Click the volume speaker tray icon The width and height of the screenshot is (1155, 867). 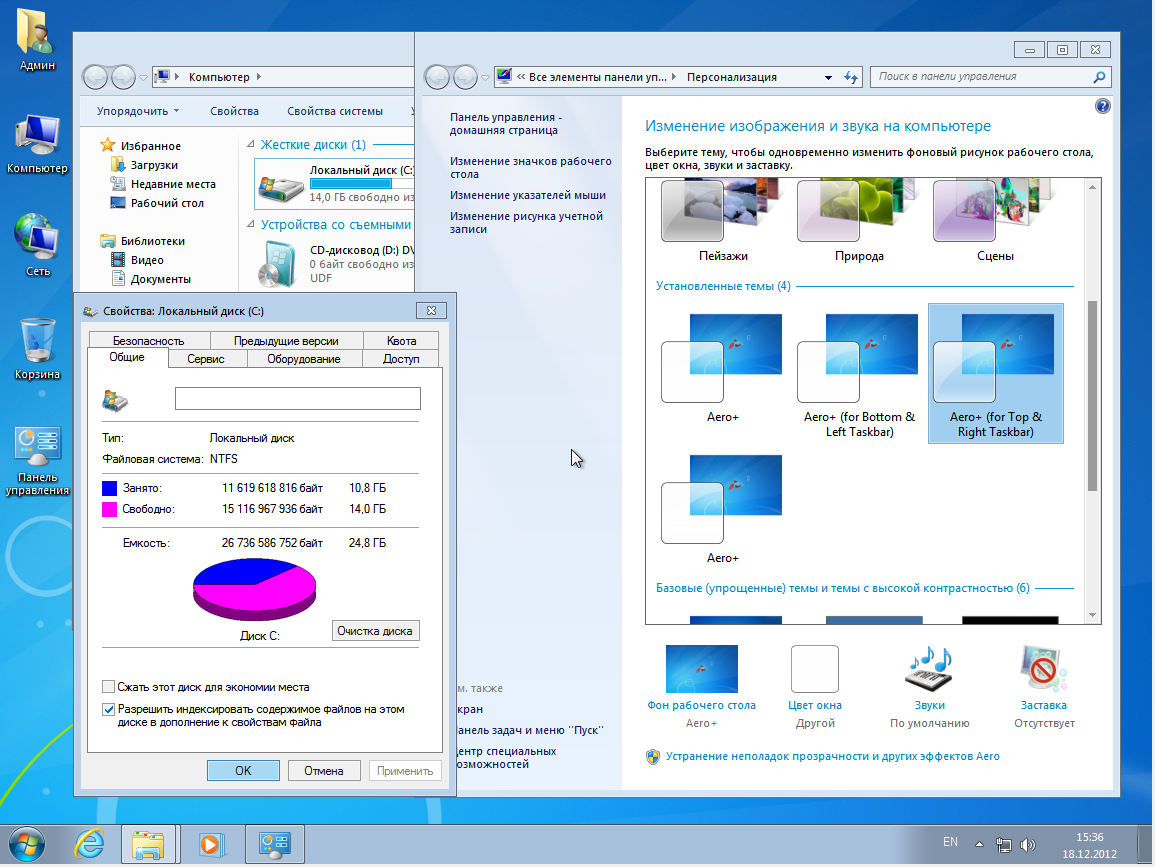click(x=1028, y=845)
